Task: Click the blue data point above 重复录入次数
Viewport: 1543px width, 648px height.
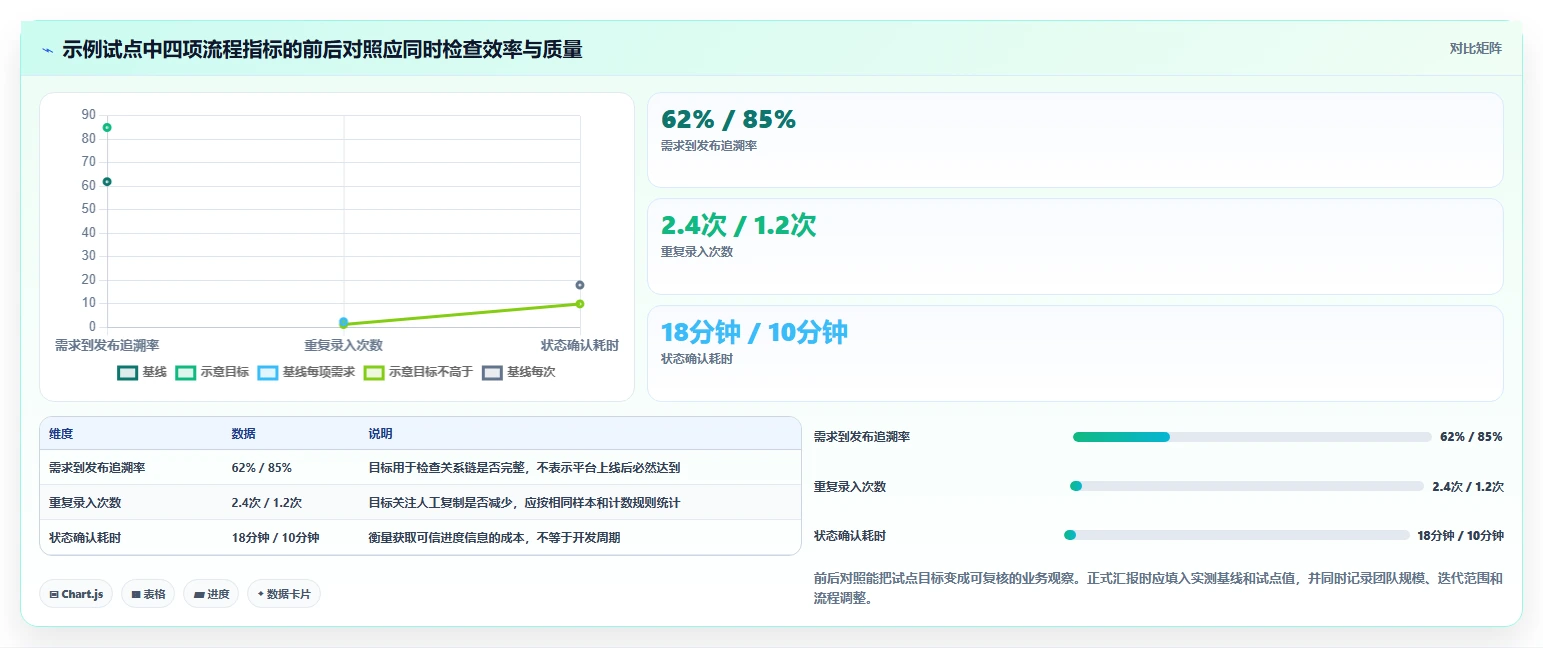Action: (344, 321)
